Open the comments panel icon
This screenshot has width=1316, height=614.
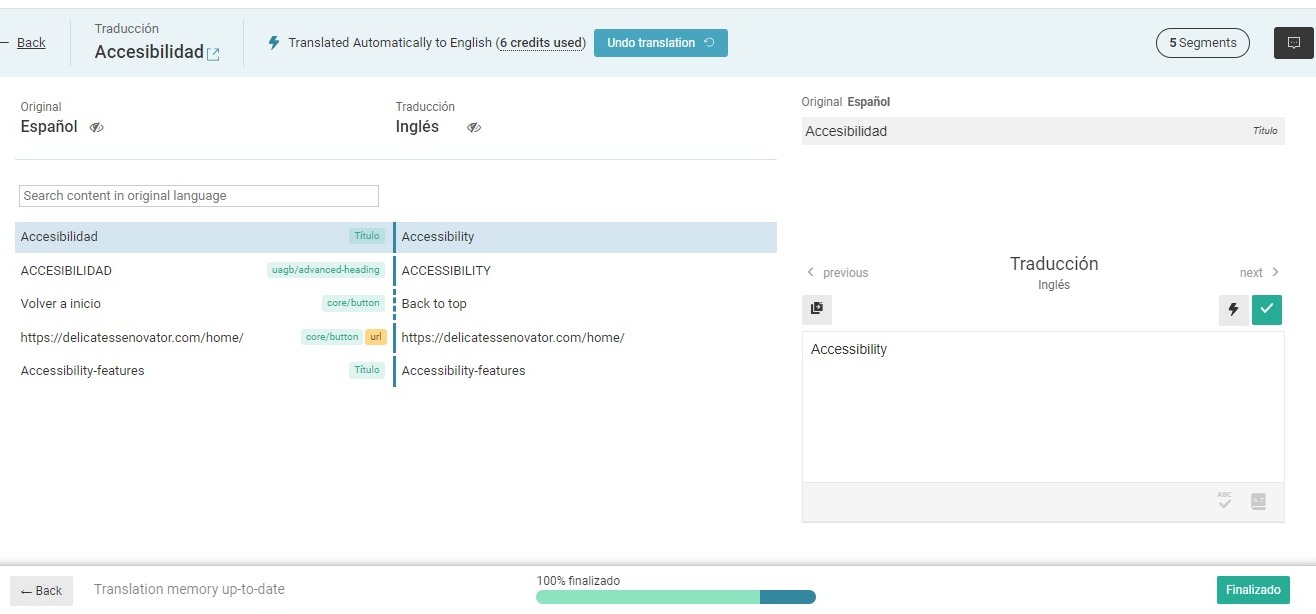1293,43
